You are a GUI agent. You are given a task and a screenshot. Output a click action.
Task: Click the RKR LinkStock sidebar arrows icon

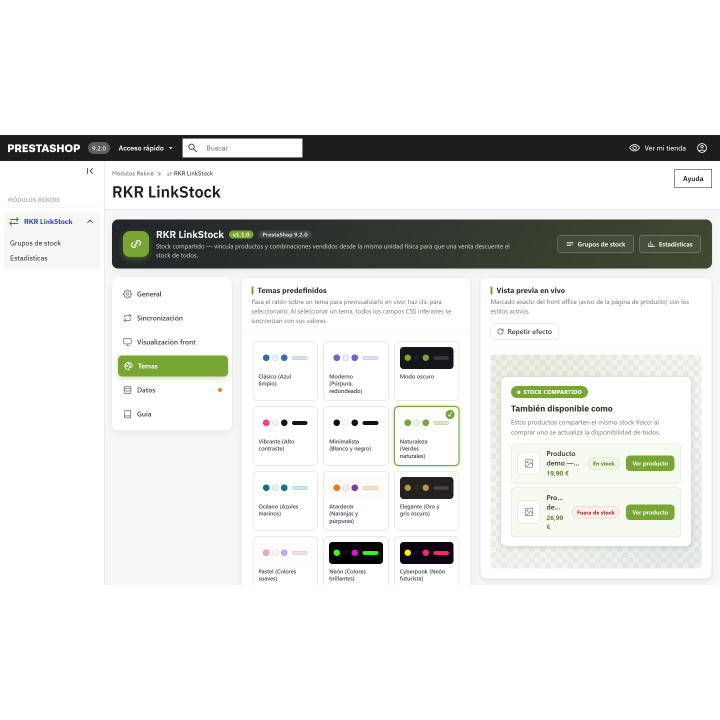coord(14,221)
